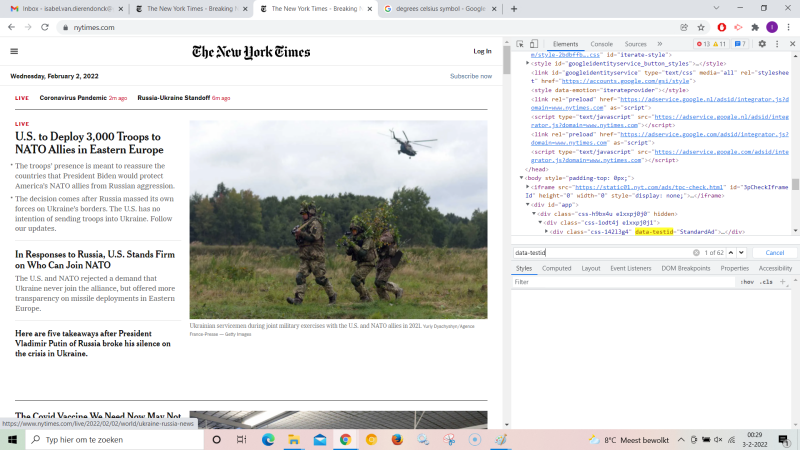
Task: Toggle the device toolbar icon in DevTools
Action: click(x=534, y=44)
